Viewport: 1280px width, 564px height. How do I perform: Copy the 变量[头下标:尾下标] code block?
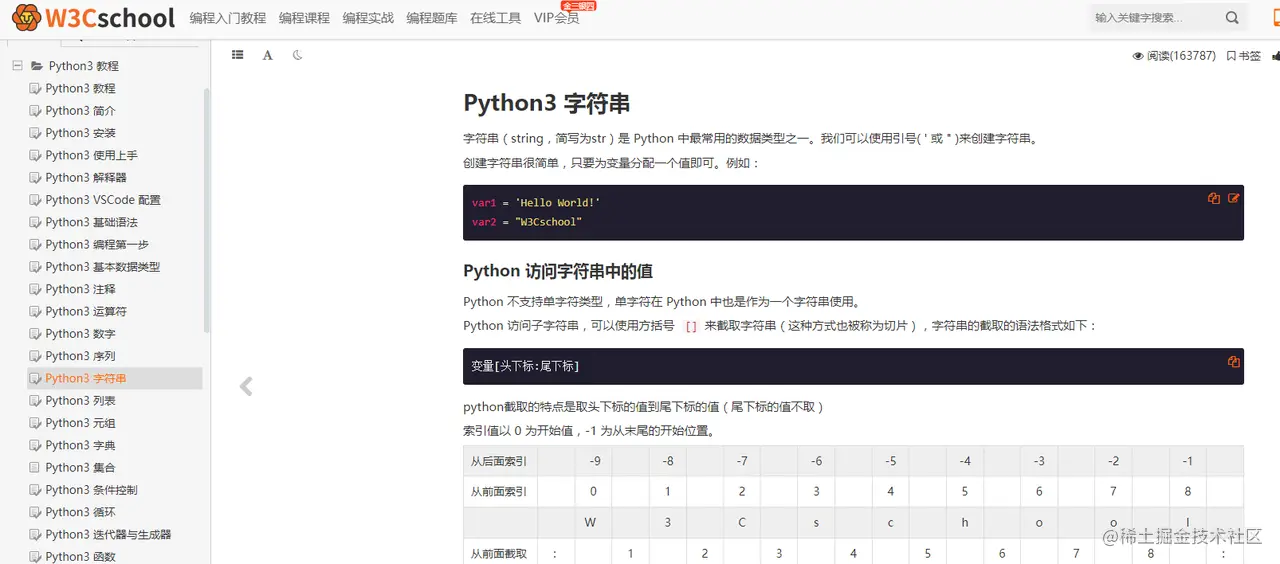tap(1234, 362)
